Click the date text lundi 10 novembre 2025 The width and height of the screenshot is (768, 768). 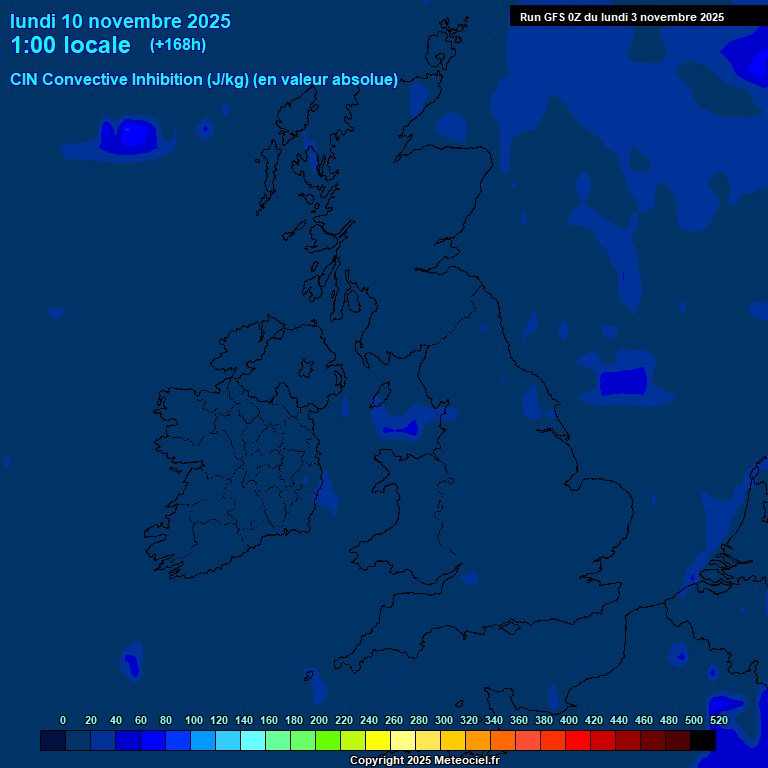(x=120, y=21)
